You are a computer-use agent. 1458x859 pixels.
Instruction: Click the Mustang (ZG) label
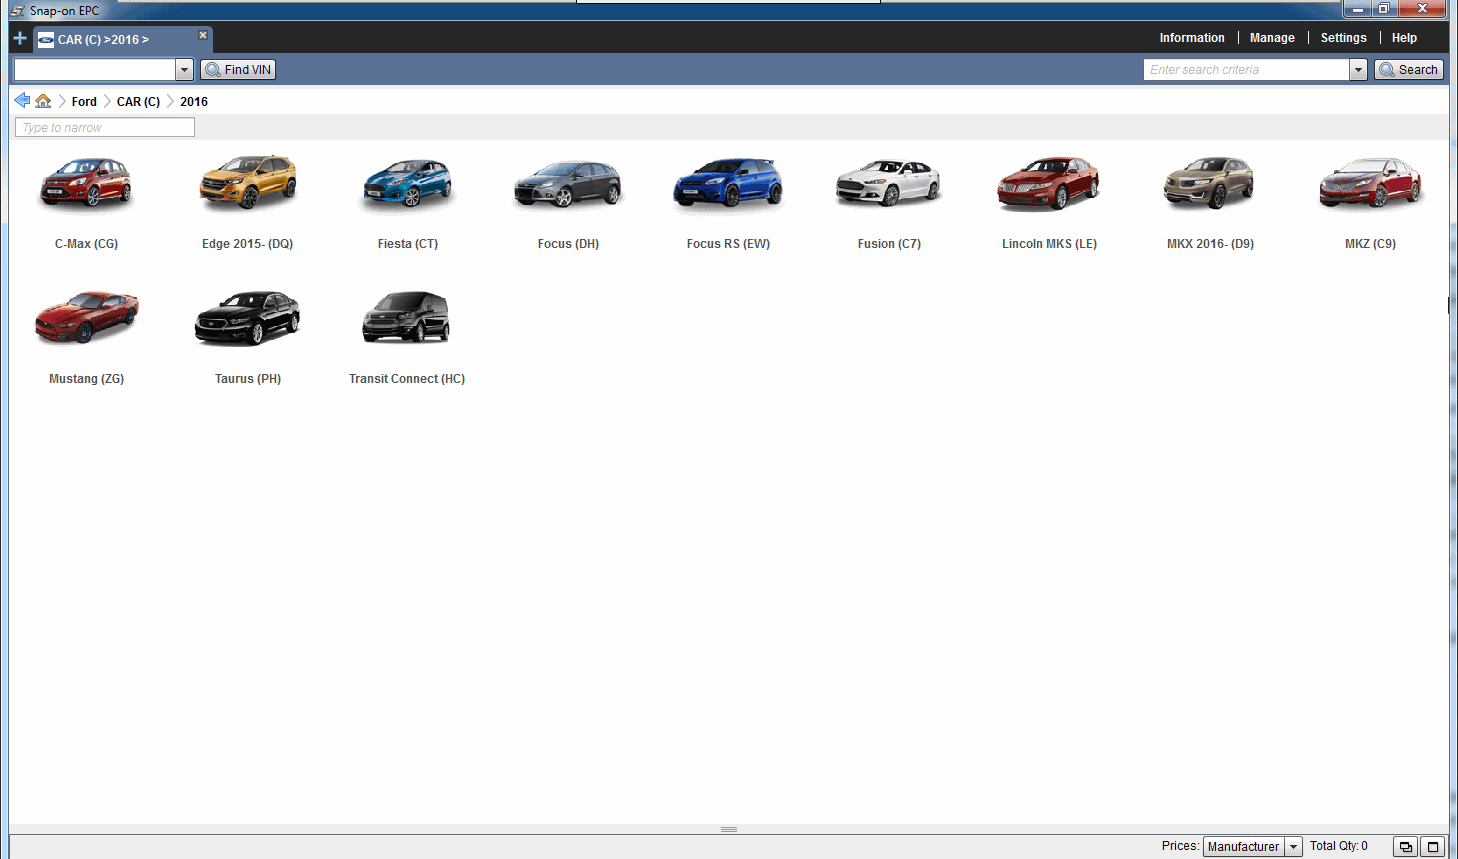pos(87,379)
